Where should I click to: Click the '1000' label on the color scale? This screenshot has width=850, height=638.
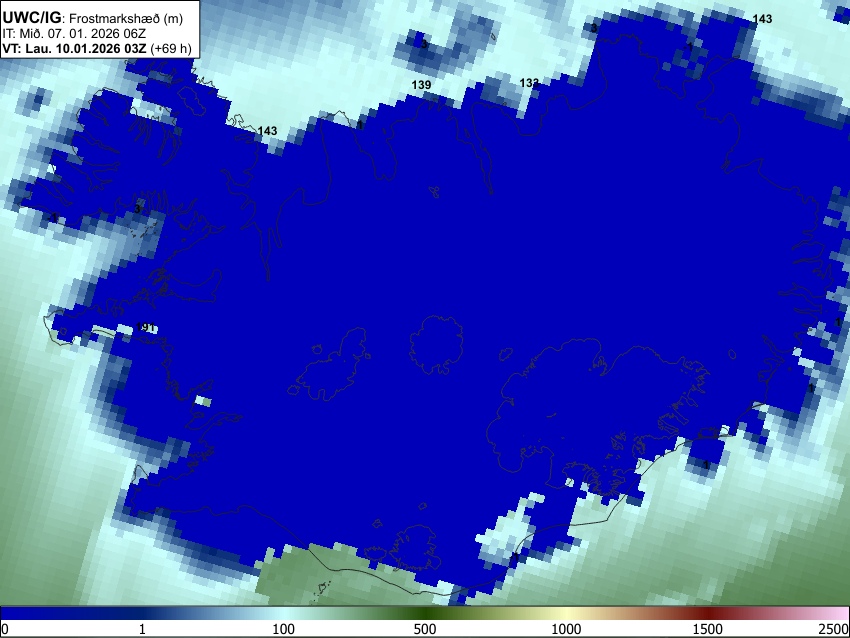point(566,629)
